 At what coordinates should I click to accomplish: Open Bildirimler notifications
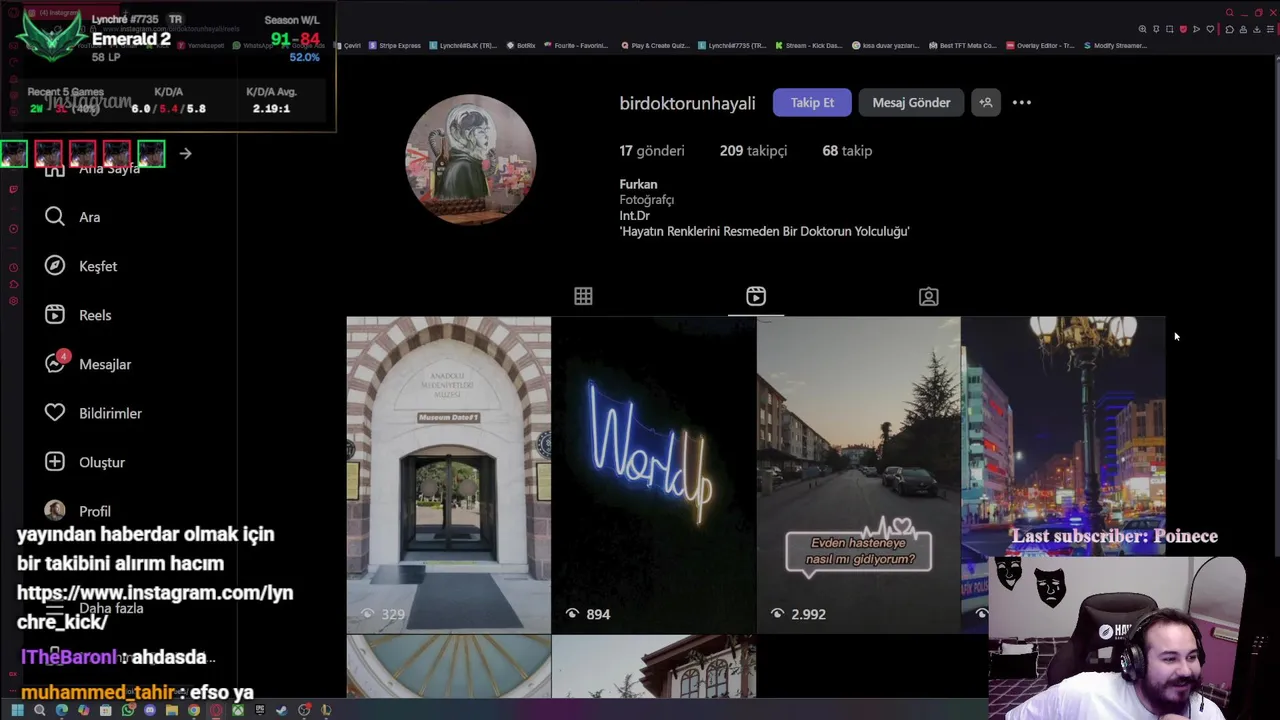(x=93, y=413)
